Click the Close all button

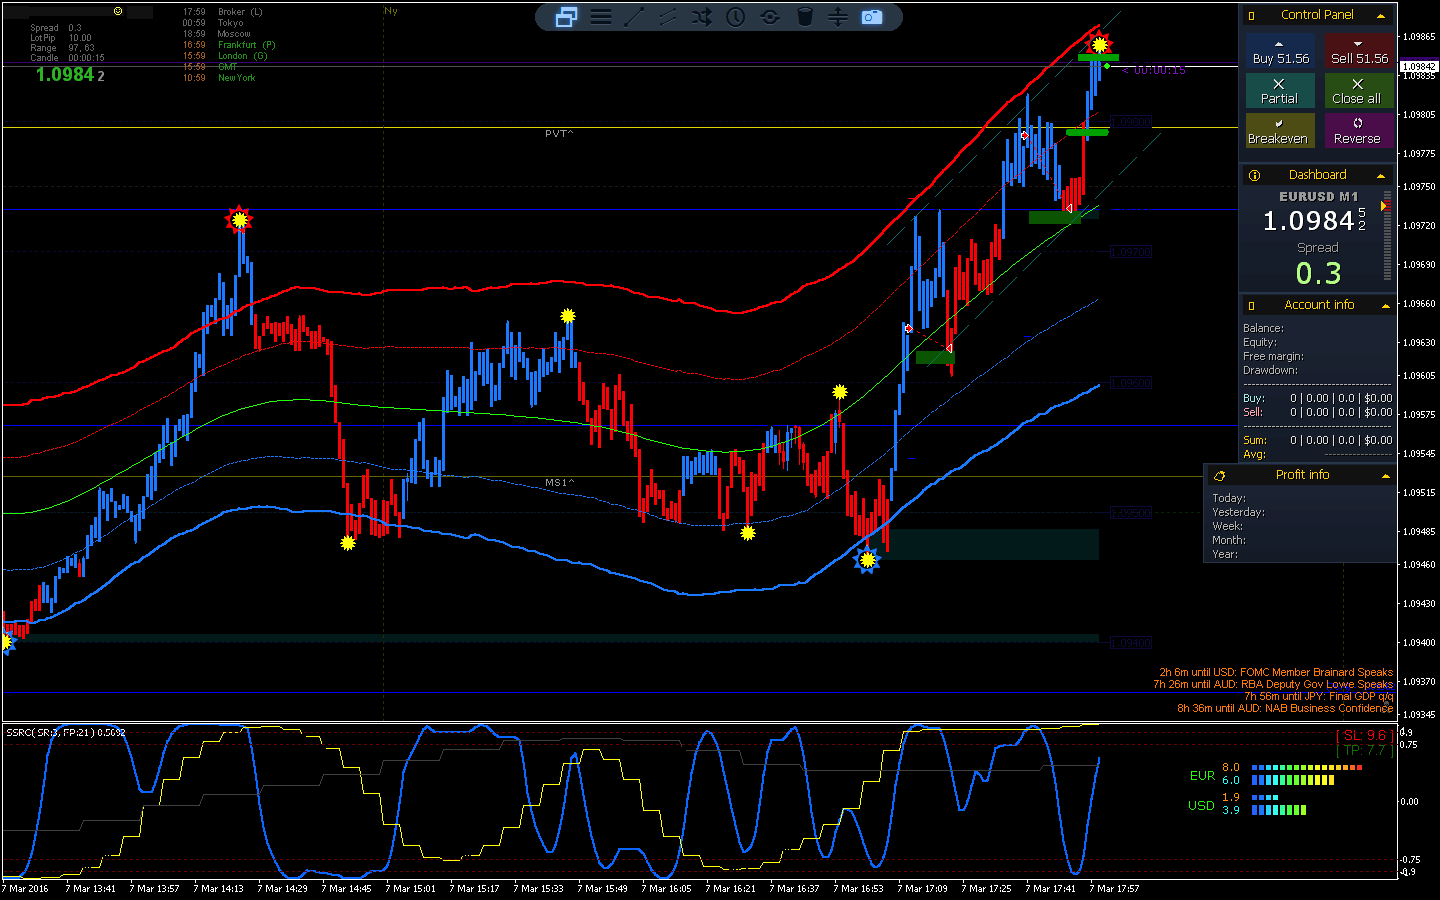pyautogui.click(x=1359, y=91)
